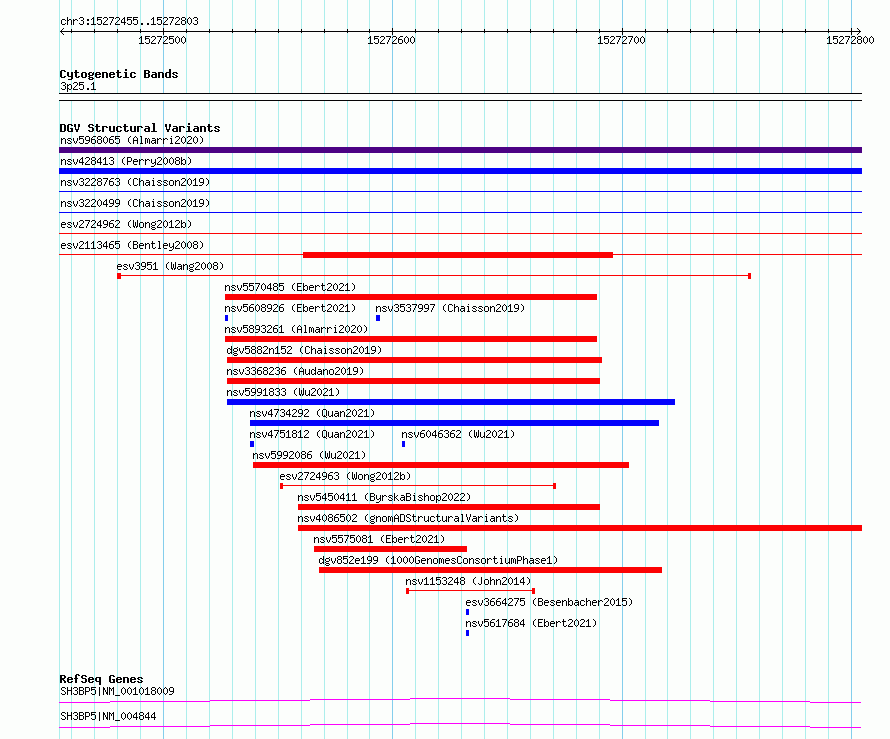
Task: Select the red nsv5893261 variant bar
Action: [411, 339]
